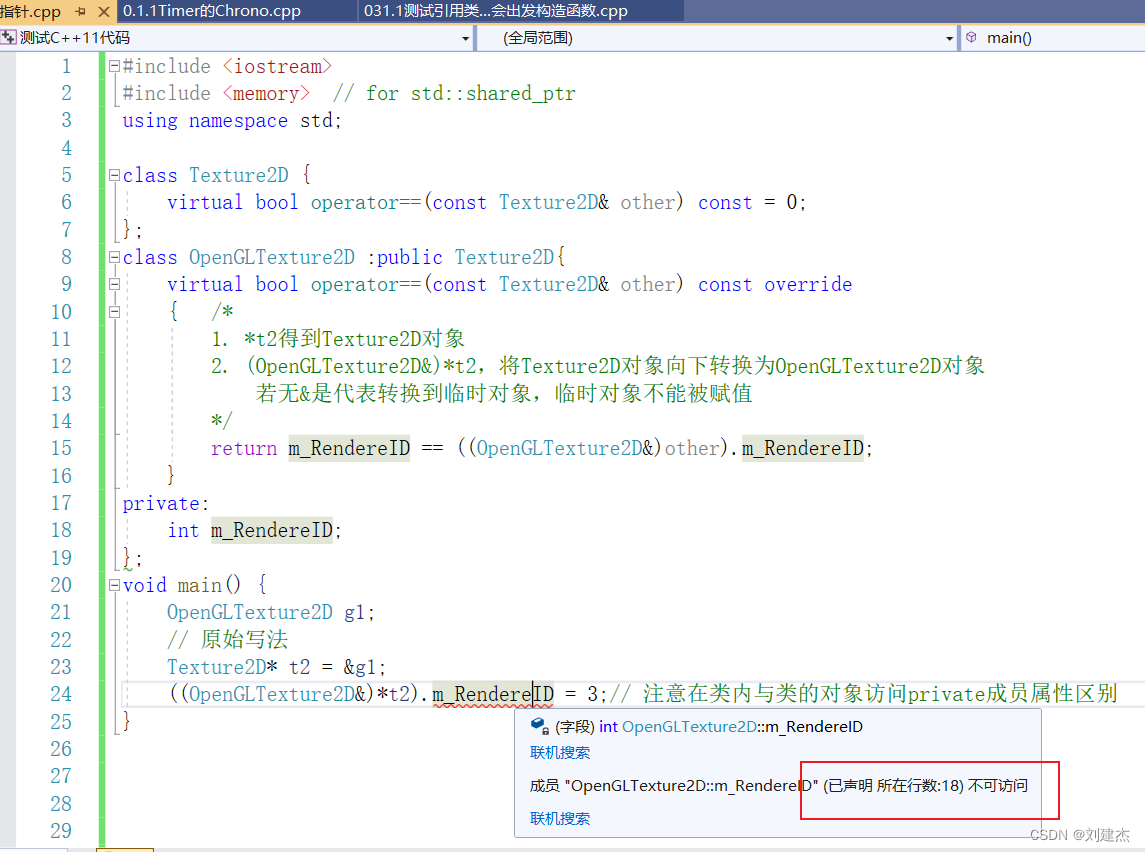The image size is (1145, 852).
Task: Click first 联机搜索 link in tooltip
Action: click(559, 753)
